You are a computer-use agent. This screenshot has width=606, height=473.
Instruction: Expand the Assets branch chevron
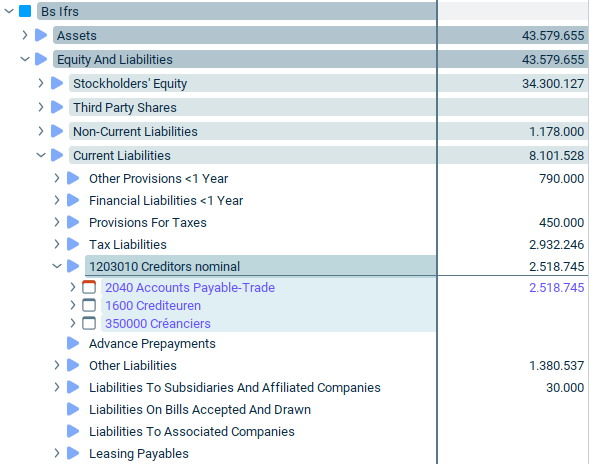pyautogui.click(x=25, y=35)
